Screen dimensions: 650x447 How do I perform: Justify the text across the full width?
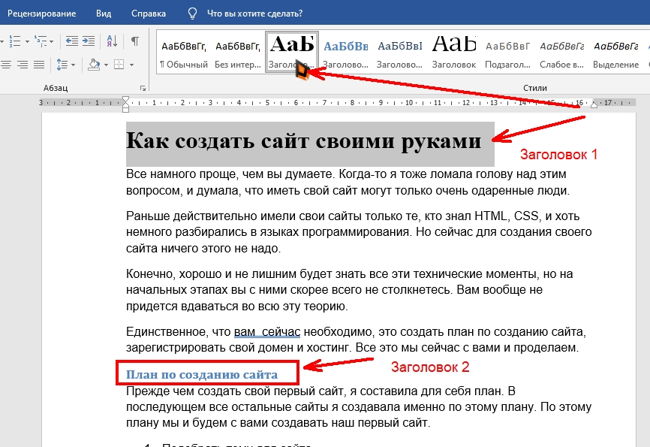pyautogui.click(x=39, y=65)
